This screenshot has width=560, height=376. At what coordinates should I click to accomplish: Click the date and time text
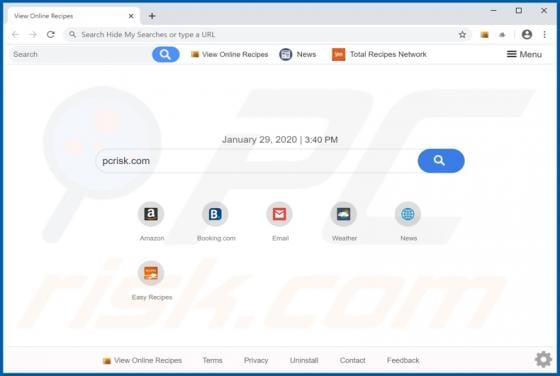click(x=280, y=140)
